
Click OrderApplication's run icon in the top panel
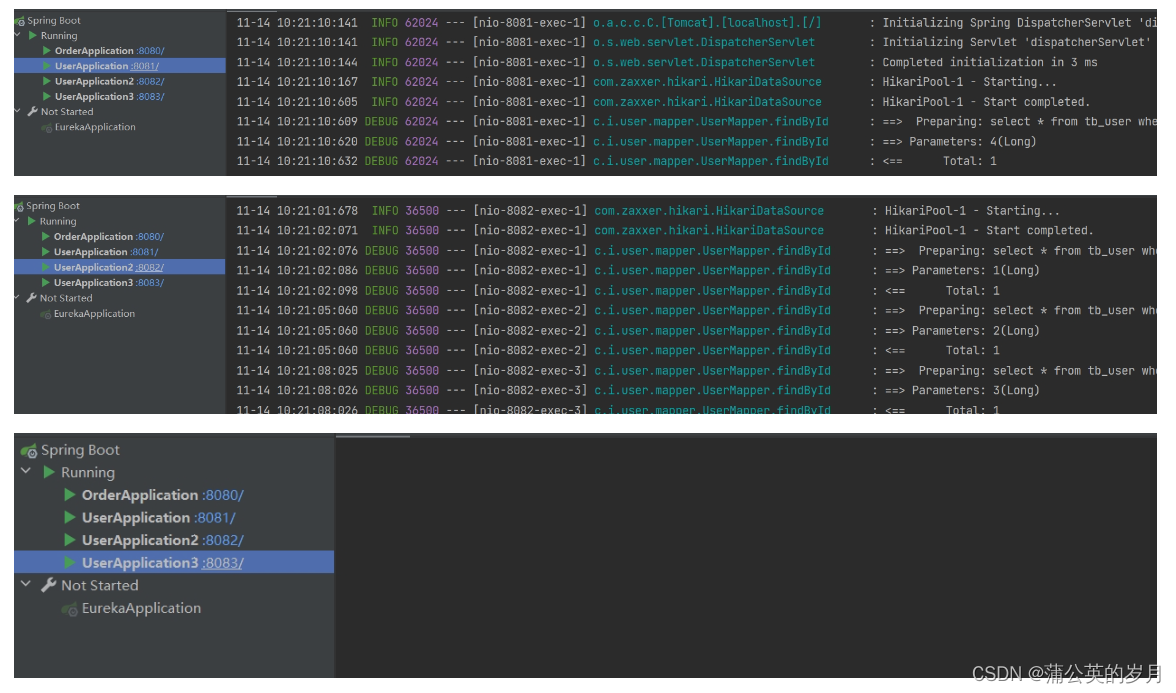coord(47,51)
